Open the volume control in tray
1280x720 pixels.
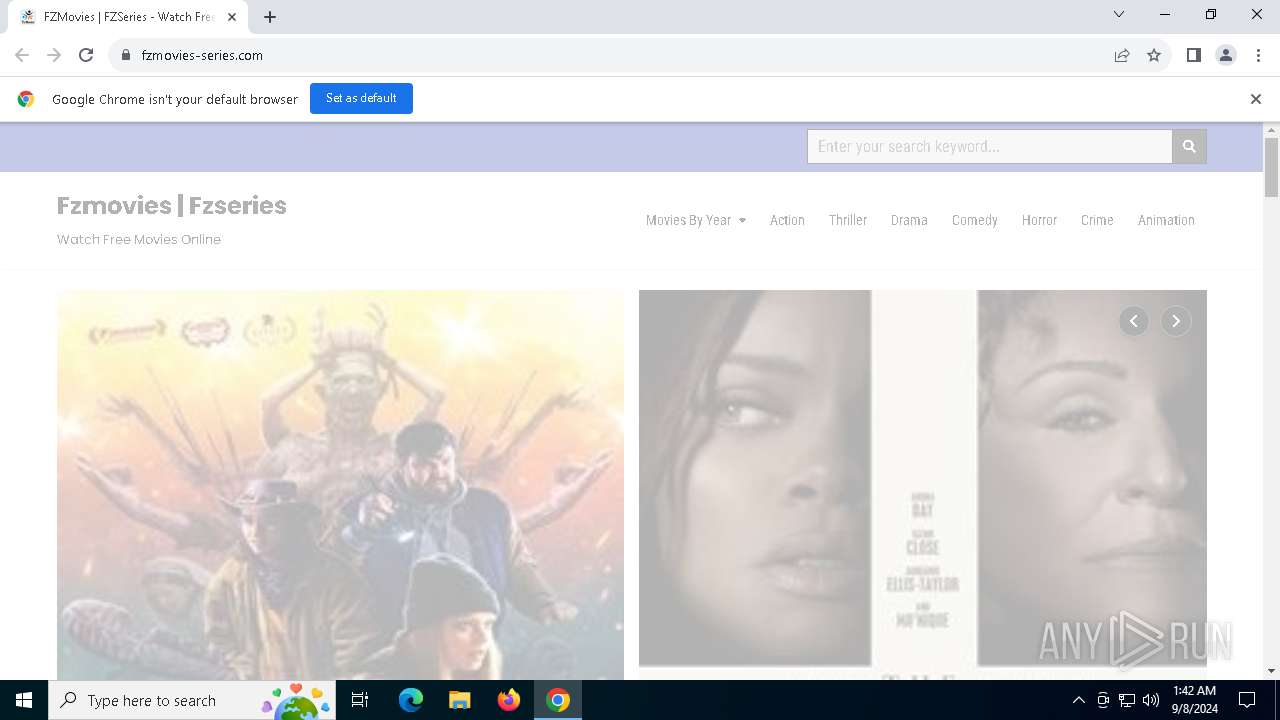1151,700
